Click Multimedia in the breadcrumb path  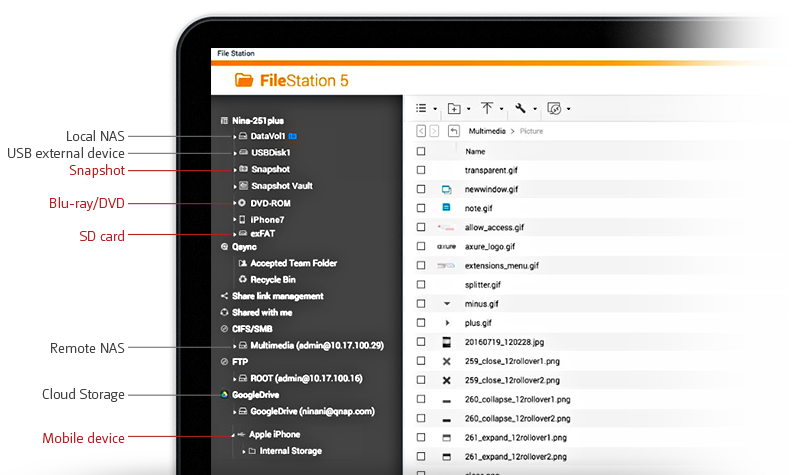(487, 131)
